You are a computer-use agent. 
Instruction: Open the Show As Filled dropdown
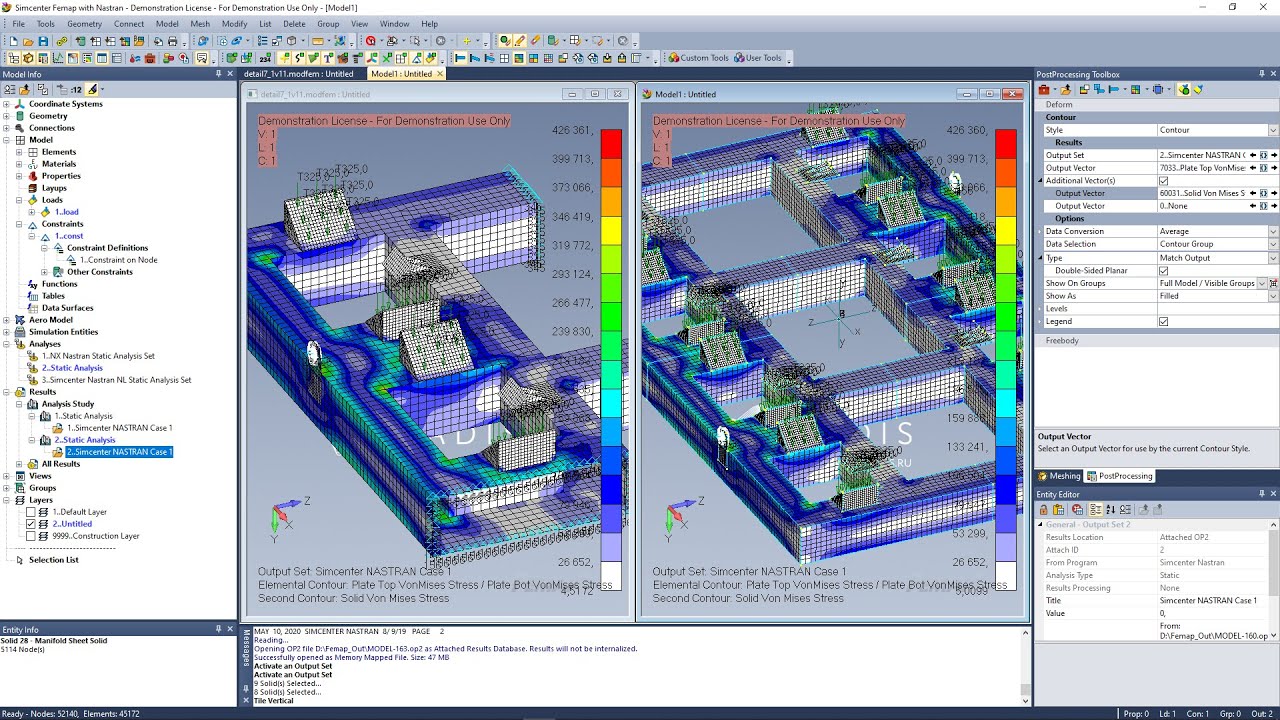point(1273,296)
